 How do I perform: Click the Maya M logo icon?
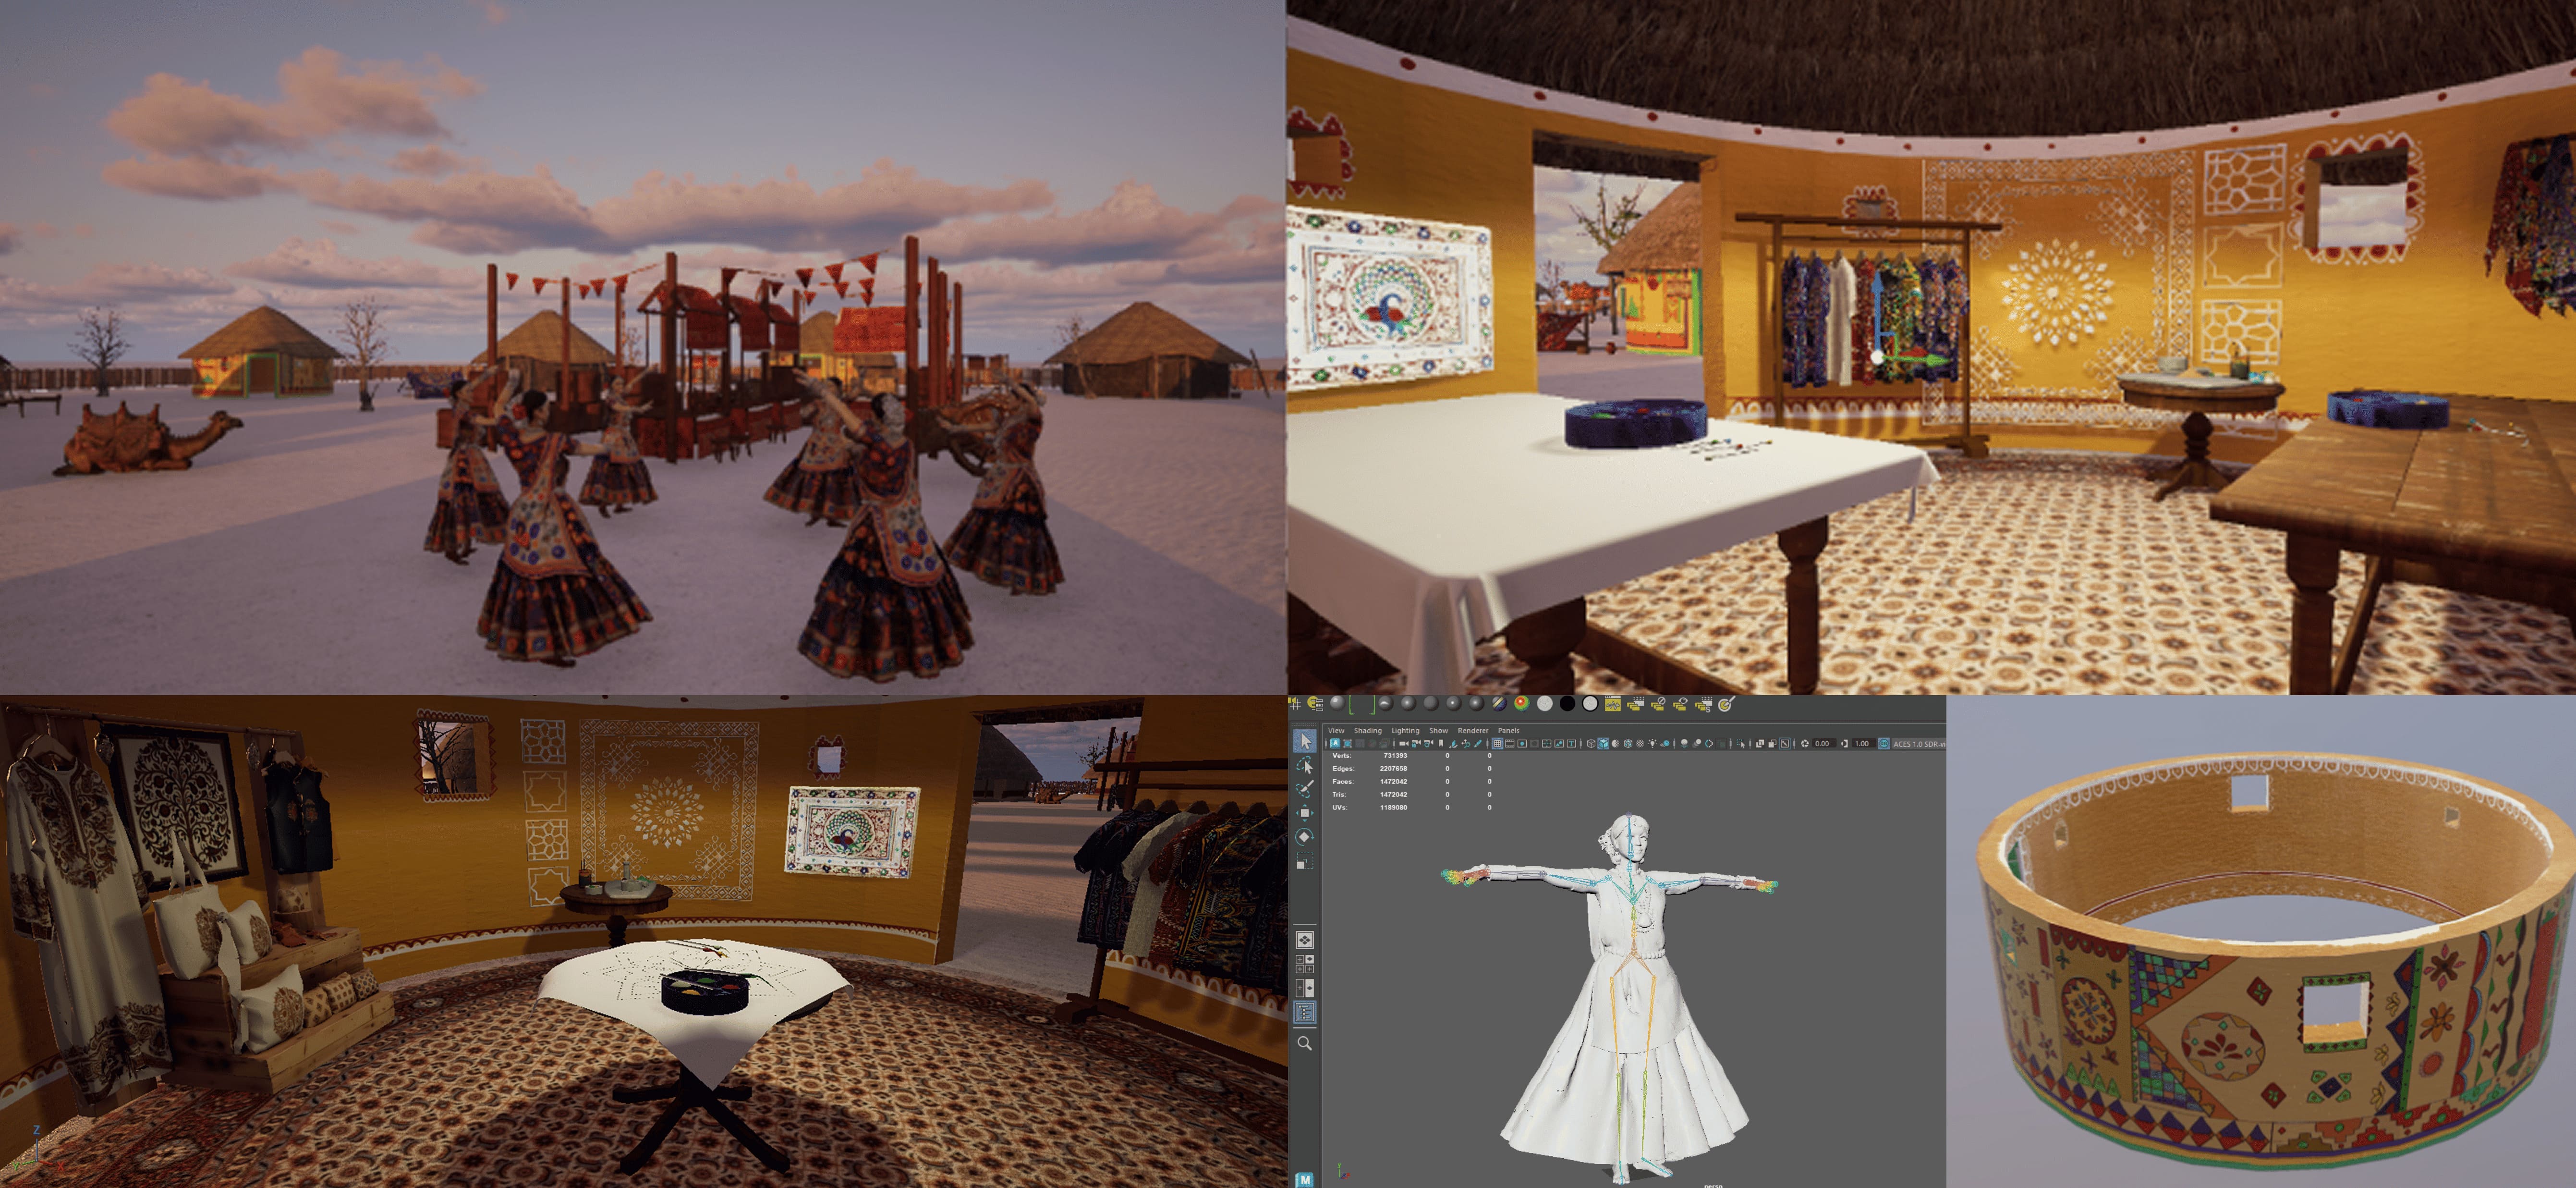1305,1180
